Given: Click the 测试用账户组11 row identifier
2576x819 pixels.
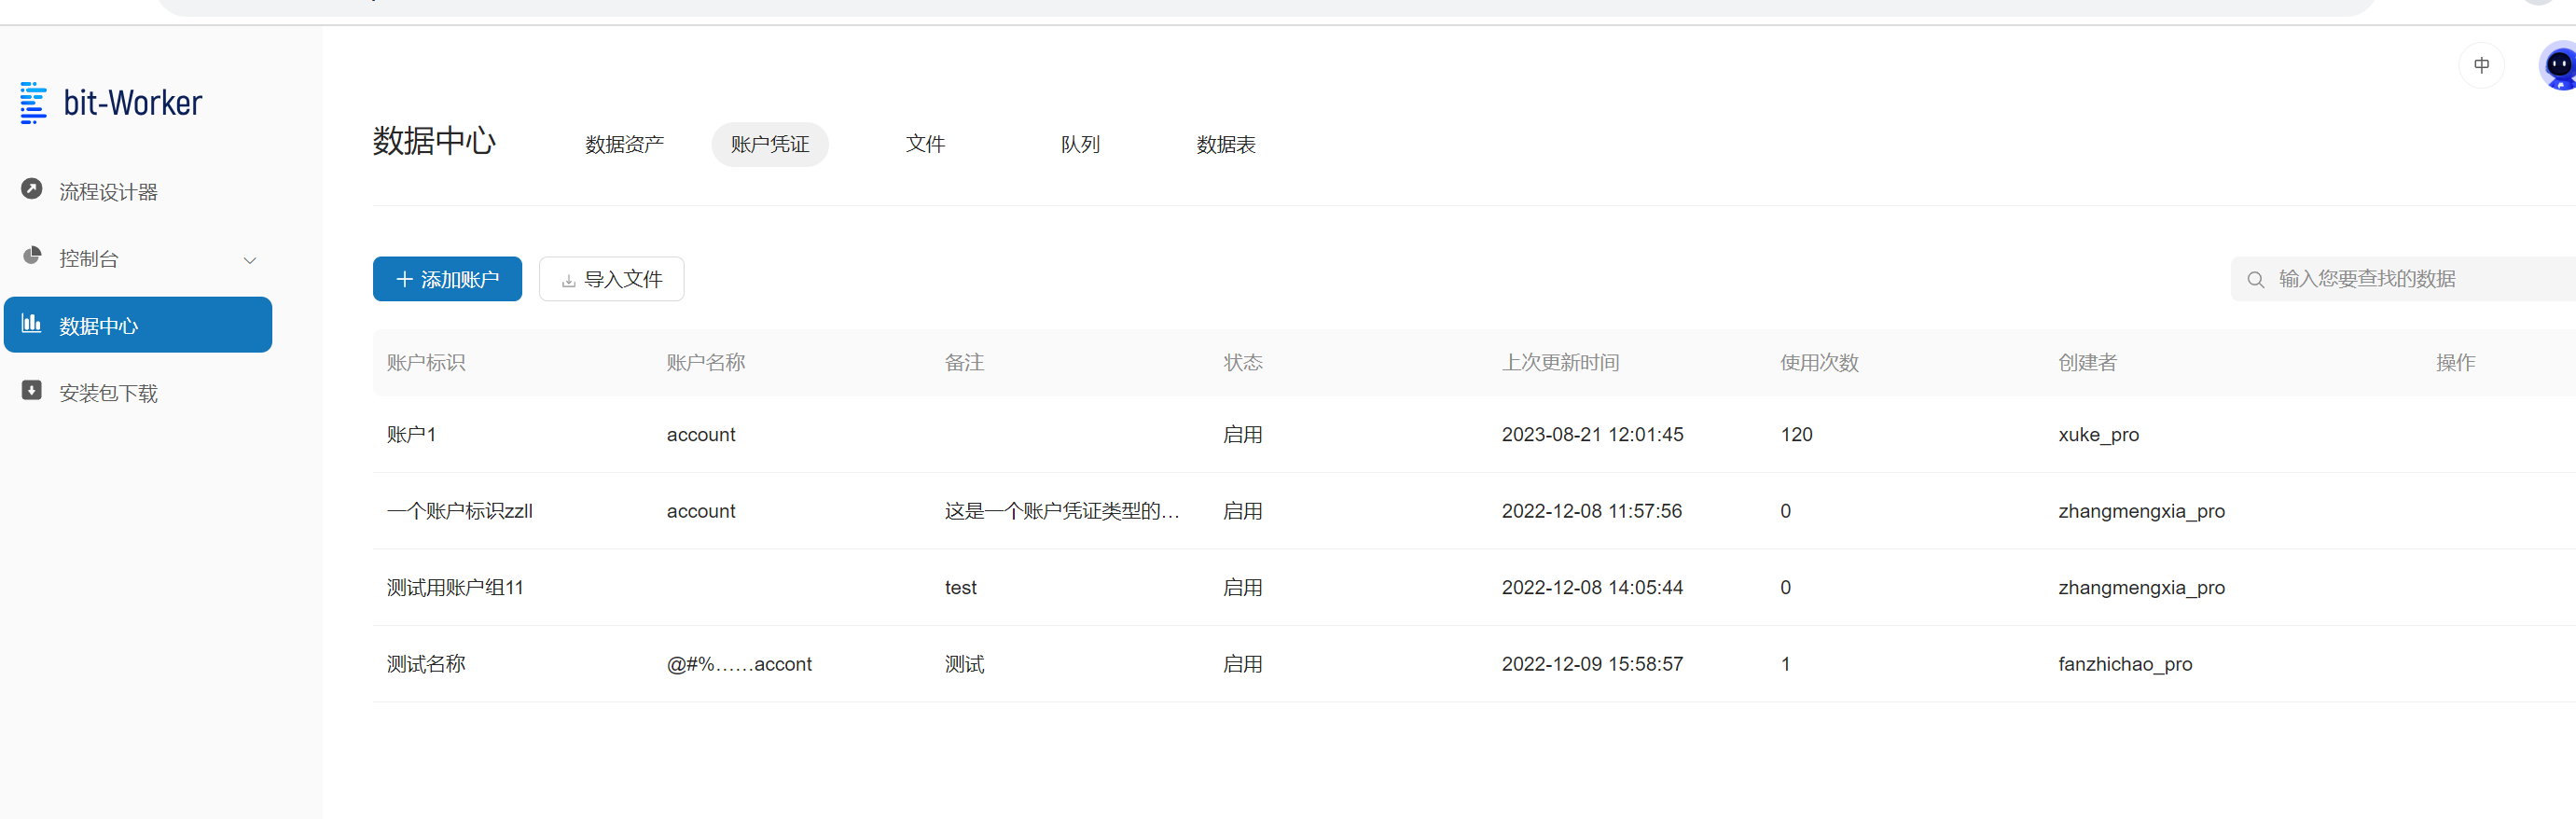Looking at the screenshot, I should point(455,588).
